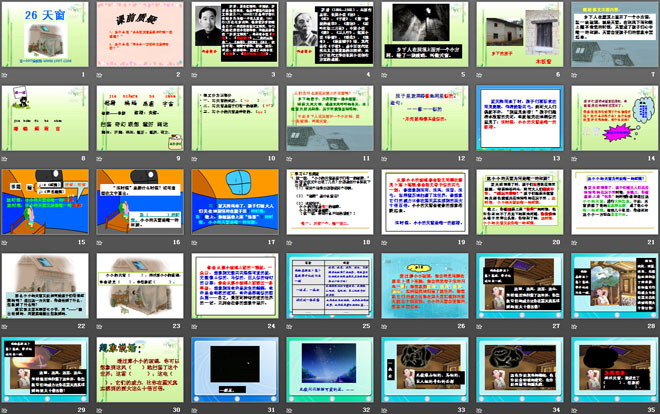660x414 pixels.
Task: Select slide 30 titled 想象说话
Action: click(x=141, y=372)
